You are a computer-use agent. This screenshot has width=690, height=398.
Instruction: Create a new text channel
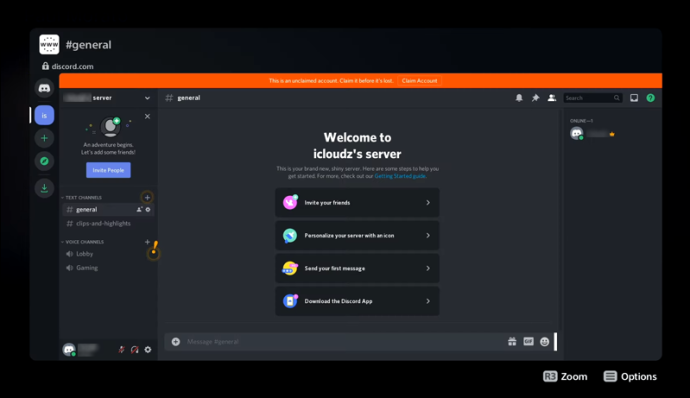pyautogui.click(x=147, y=197)
